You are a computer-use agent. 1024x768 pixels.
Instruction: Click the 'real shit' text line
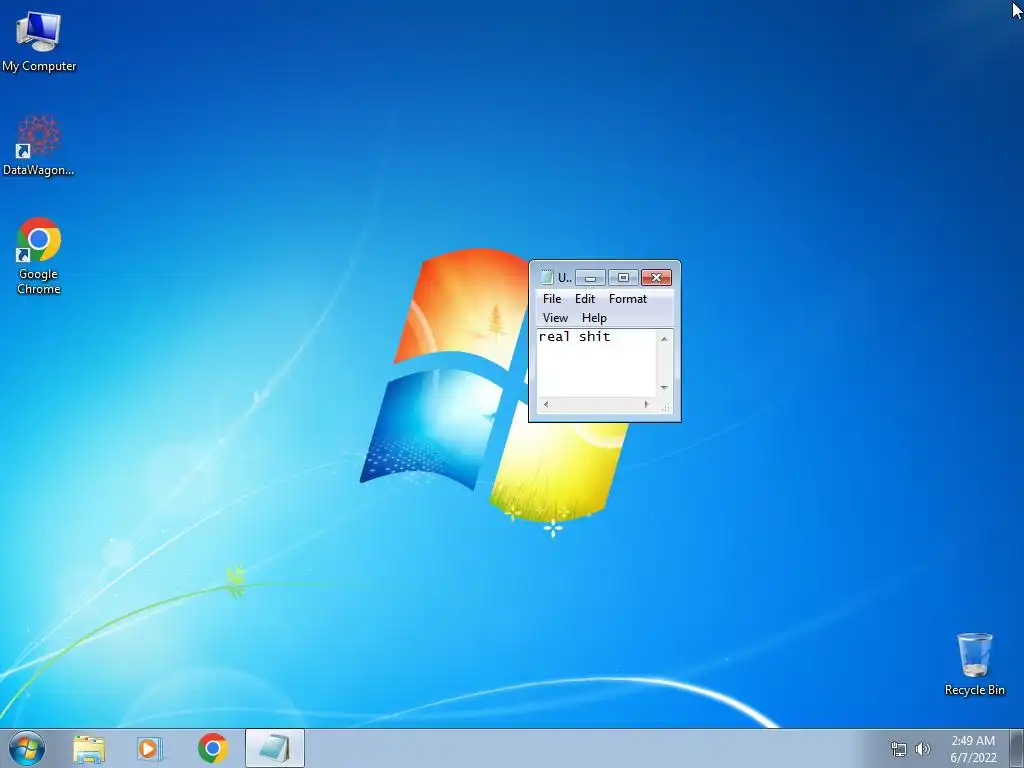click(574, 337)
